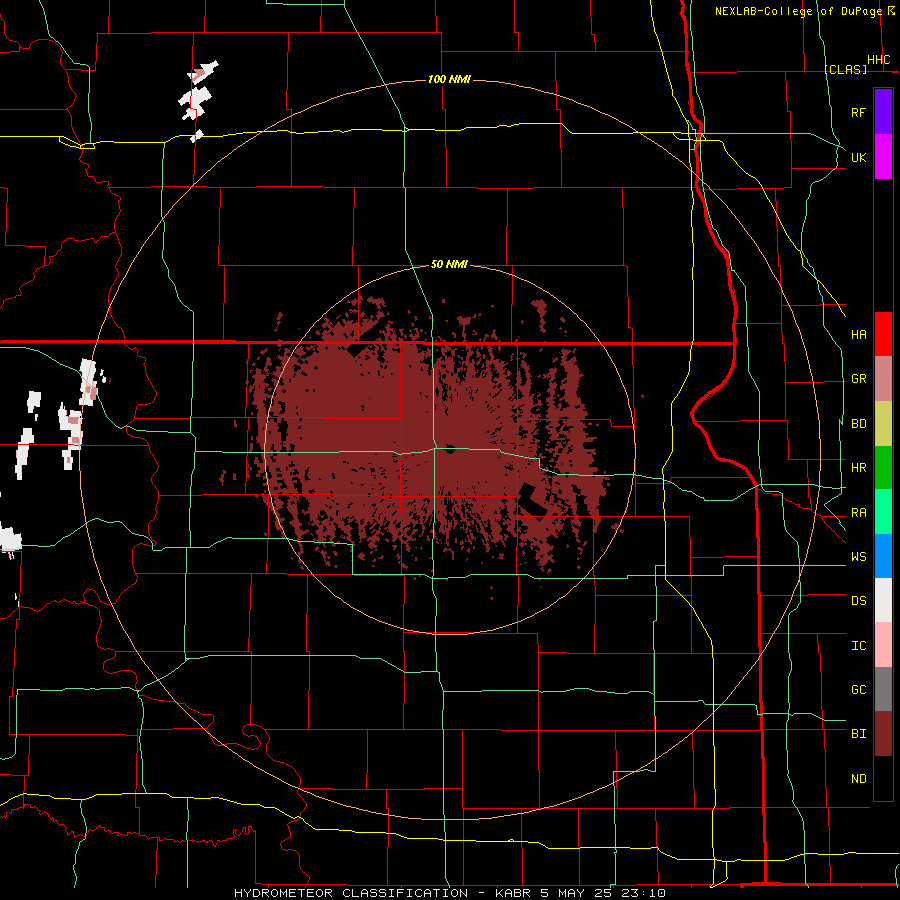Click the RF purple legend swatch
The height and width of the screenshot is (900, 900).
(883, 112)
